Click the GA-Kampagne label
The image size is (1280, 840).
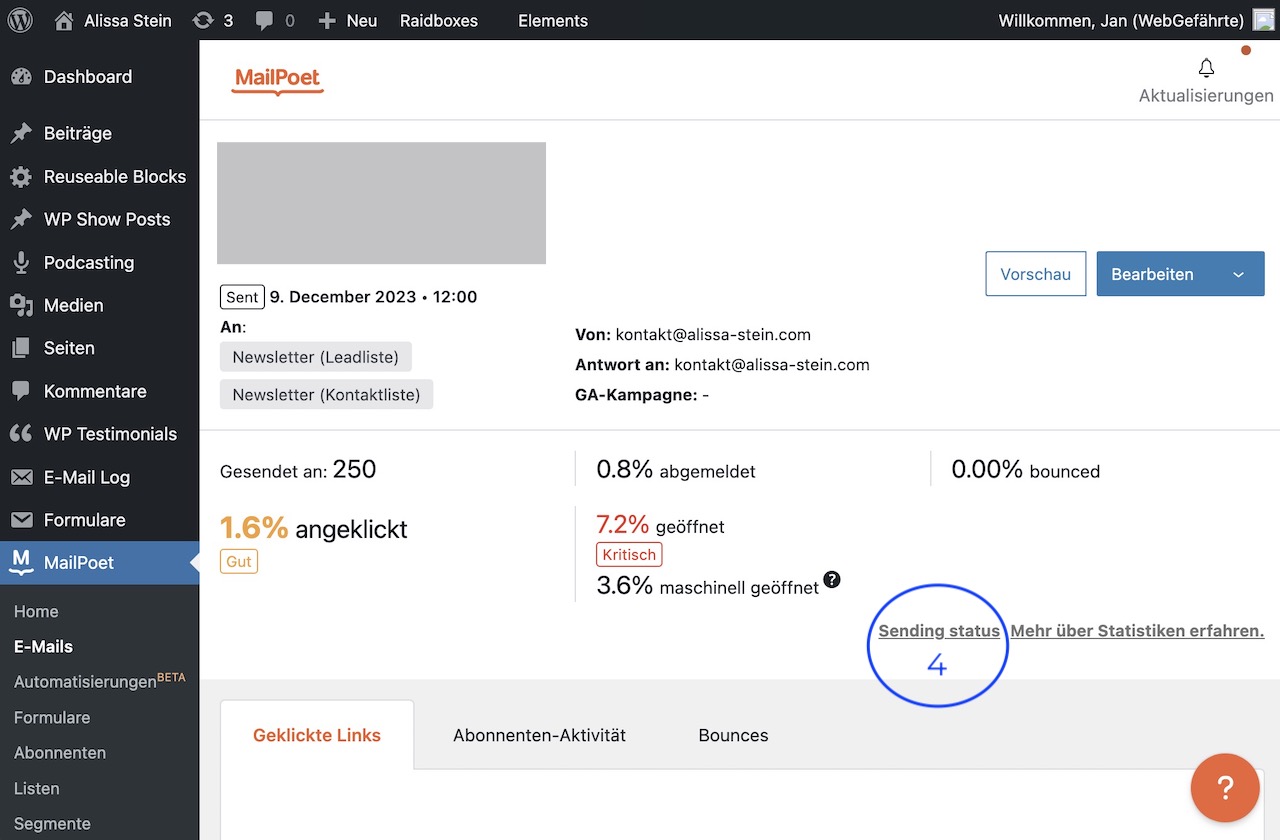pos(636,395)
